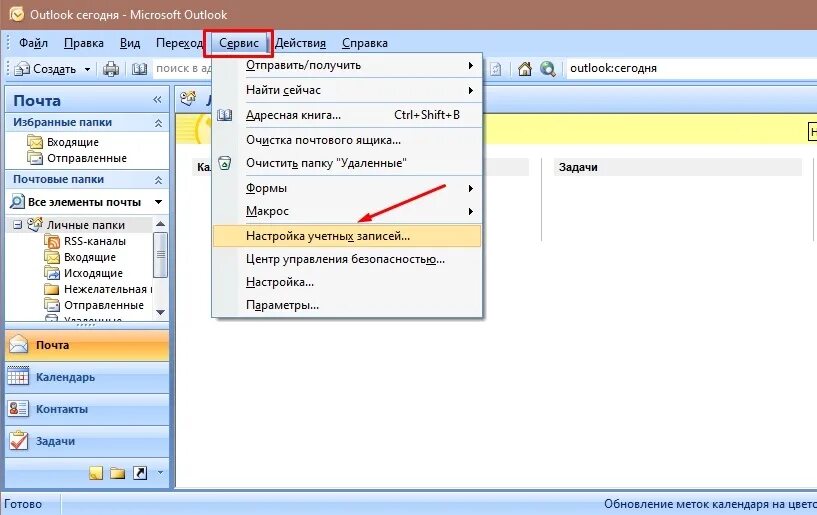Open the Address Book toolbar icon
Screen dimensions: 817x515
coord(139,68)
